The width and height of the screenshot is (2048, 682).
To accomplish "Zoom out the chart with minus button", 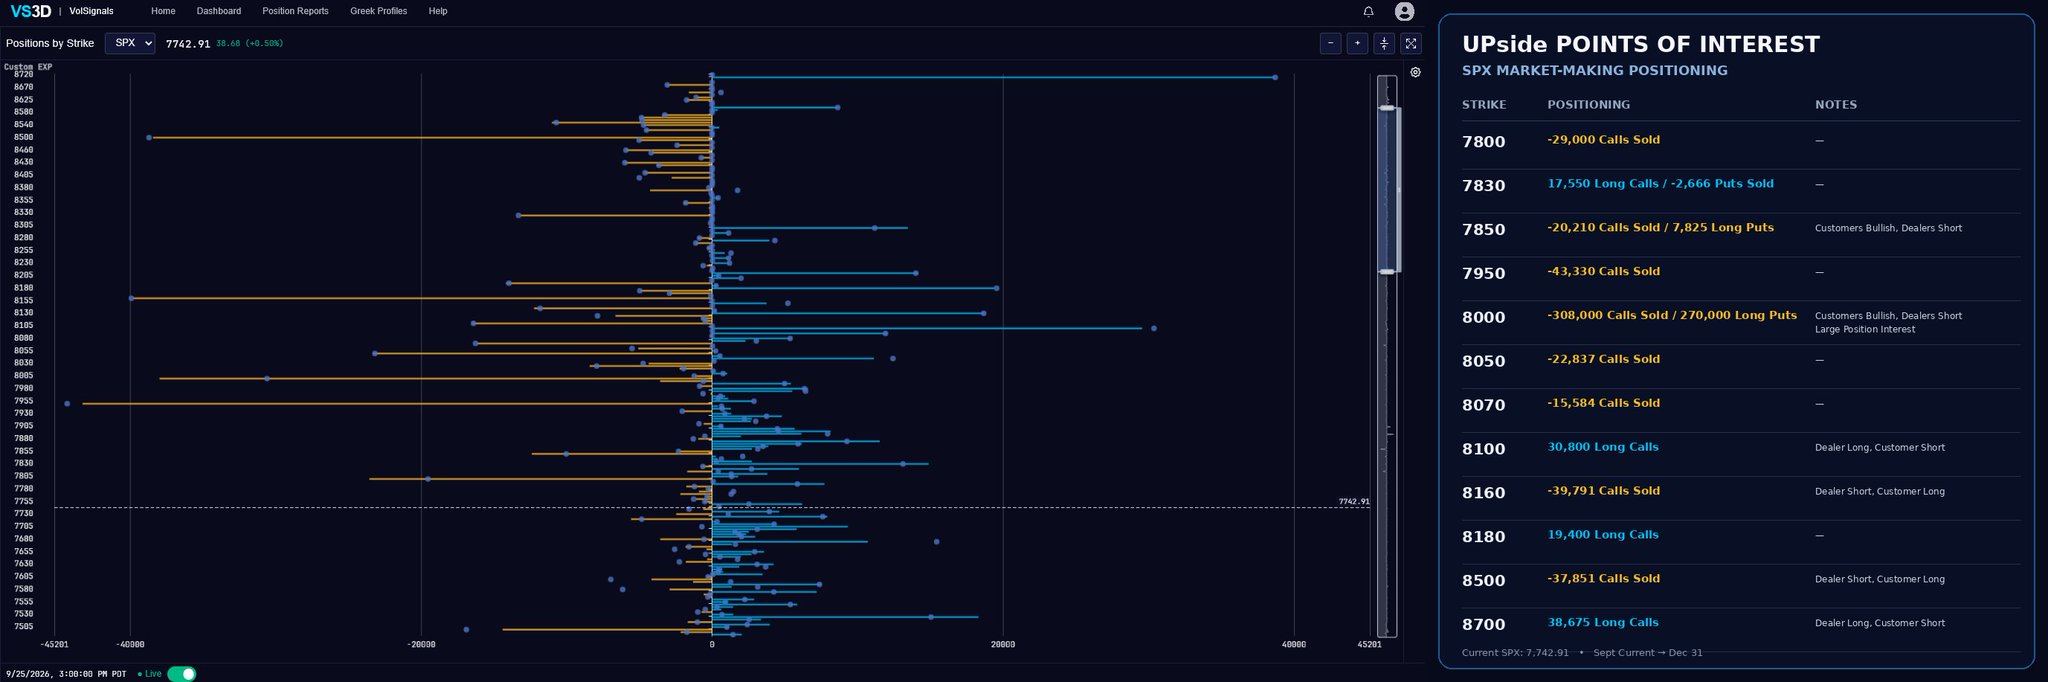I will pyautogui.click(x=1330, y=43).
